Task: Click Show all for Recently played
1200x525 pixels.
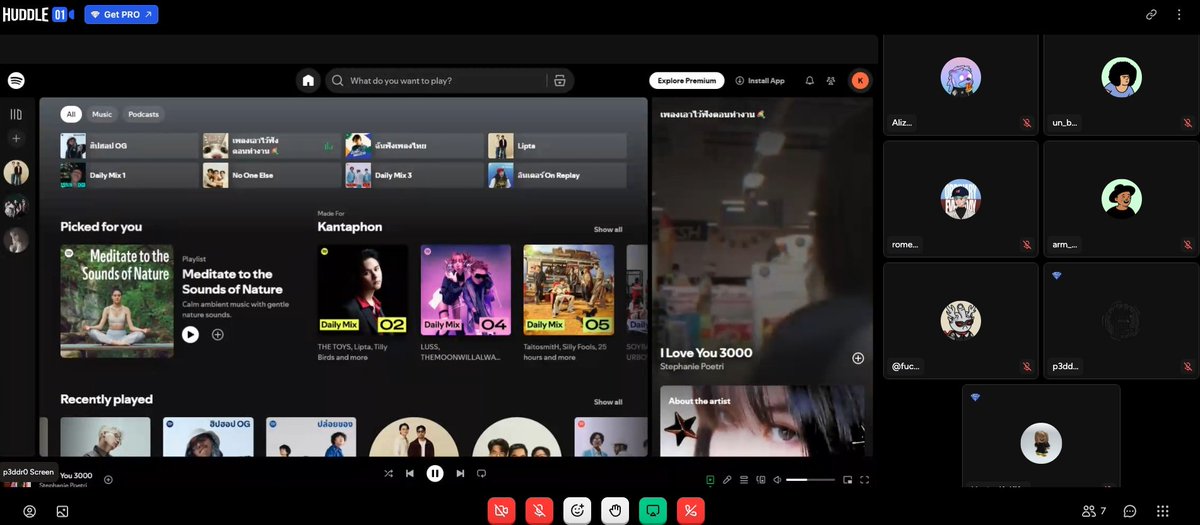Action: tap(608, 402)
